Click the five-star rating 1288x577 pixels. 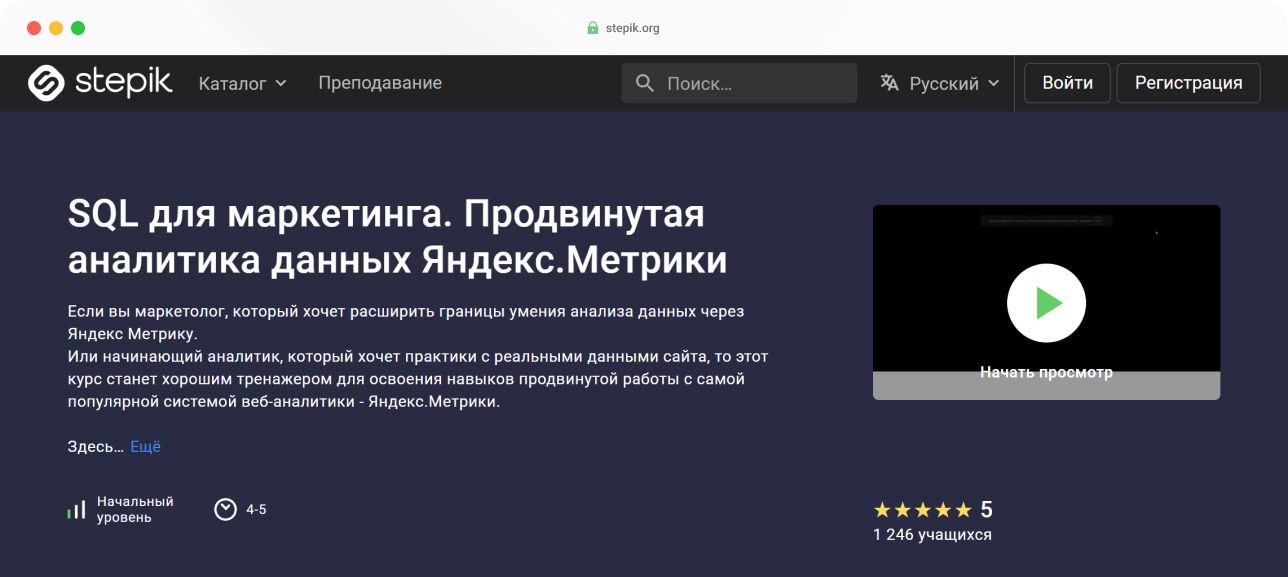coord(922,510)
